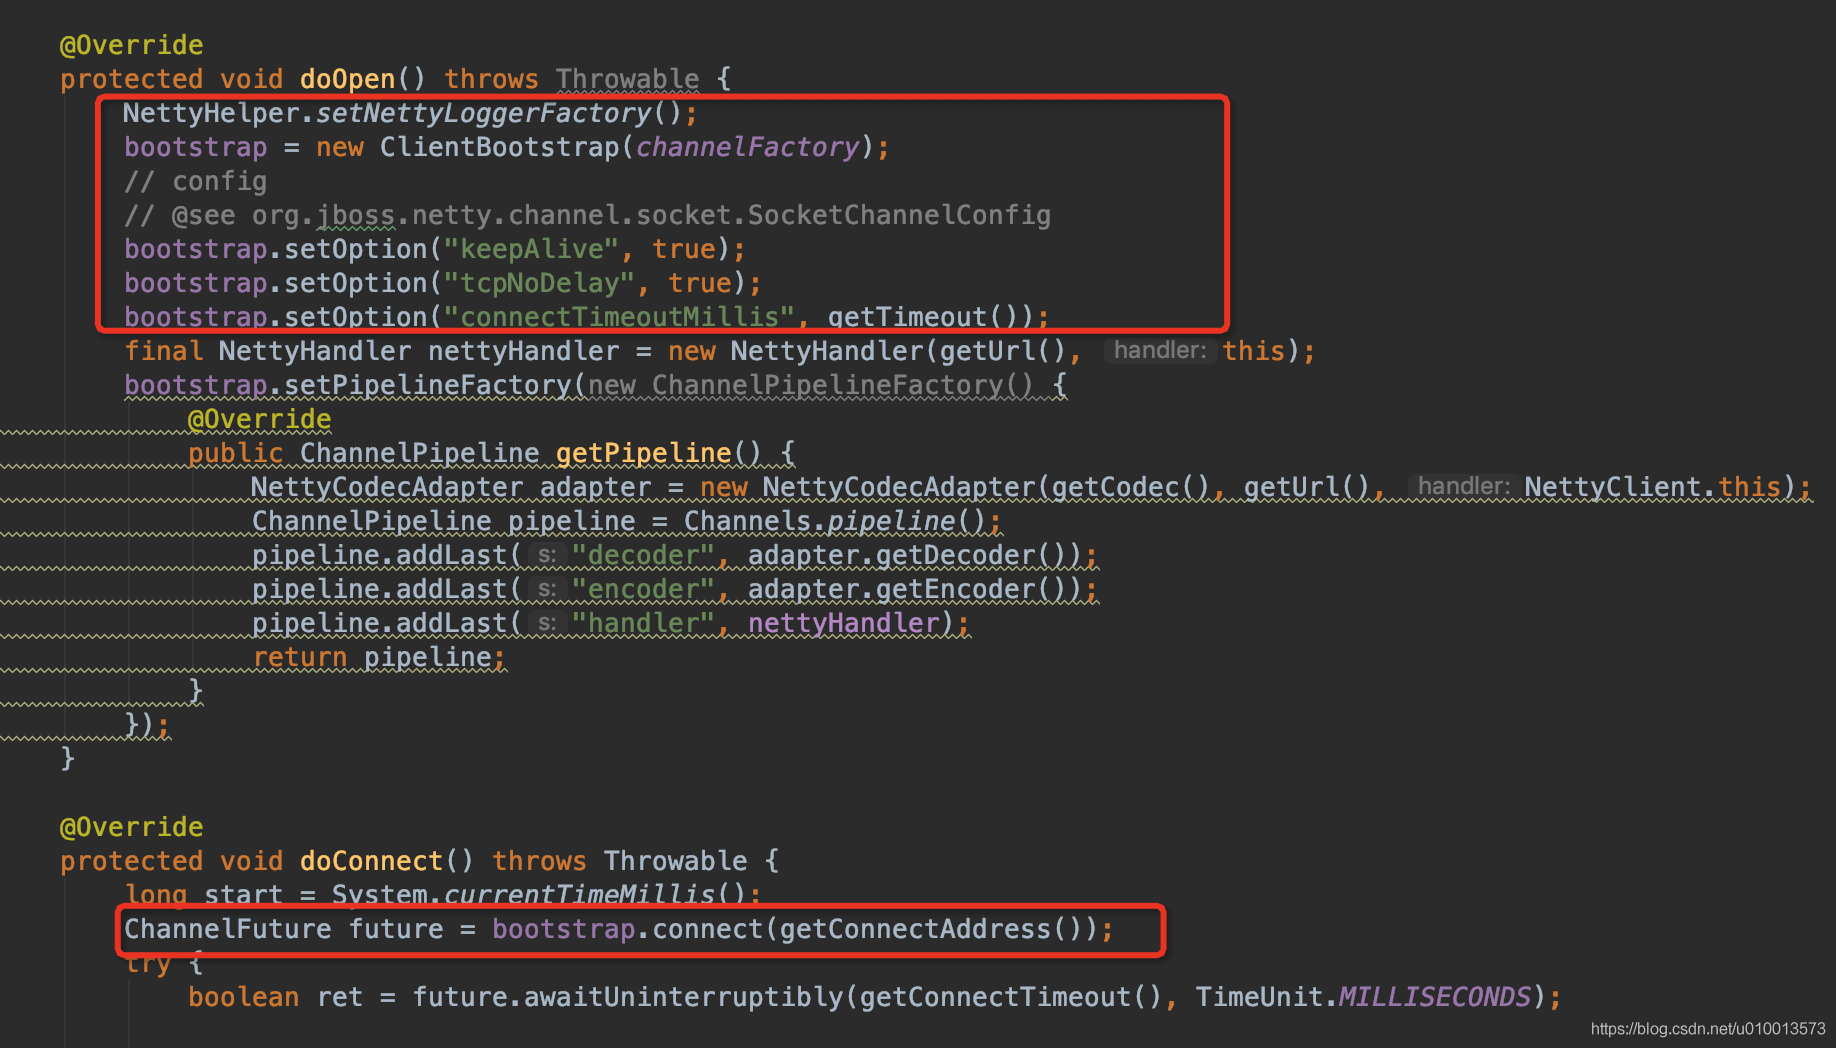Viewport: 1836px width, 1048px height.
Task: Select the doConnect method name
Action: (371, 861)
